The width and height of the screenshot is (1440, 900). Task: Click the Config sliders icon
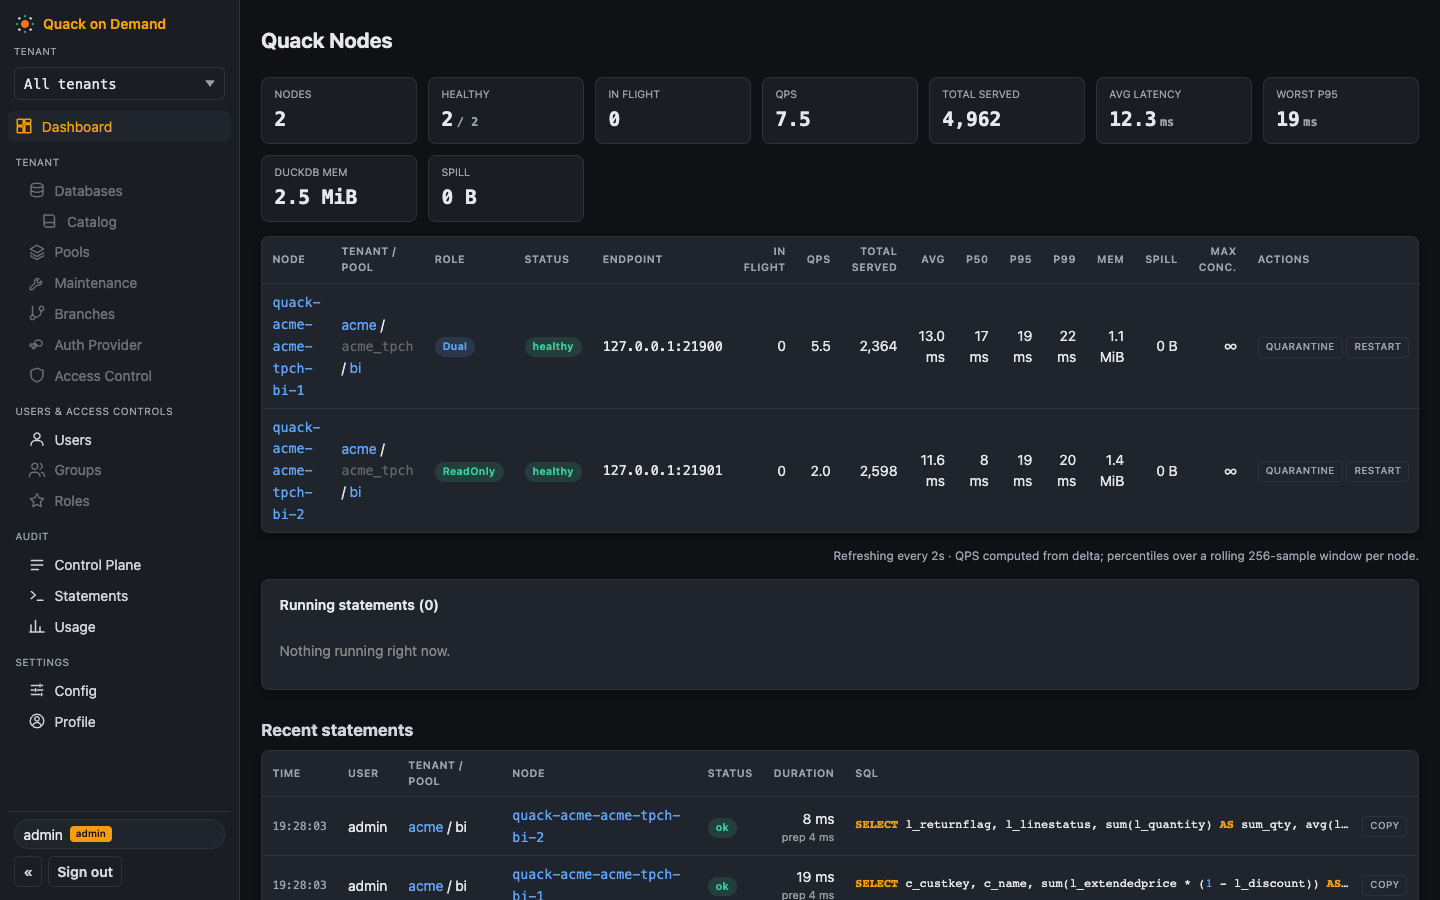click(37, 691)
